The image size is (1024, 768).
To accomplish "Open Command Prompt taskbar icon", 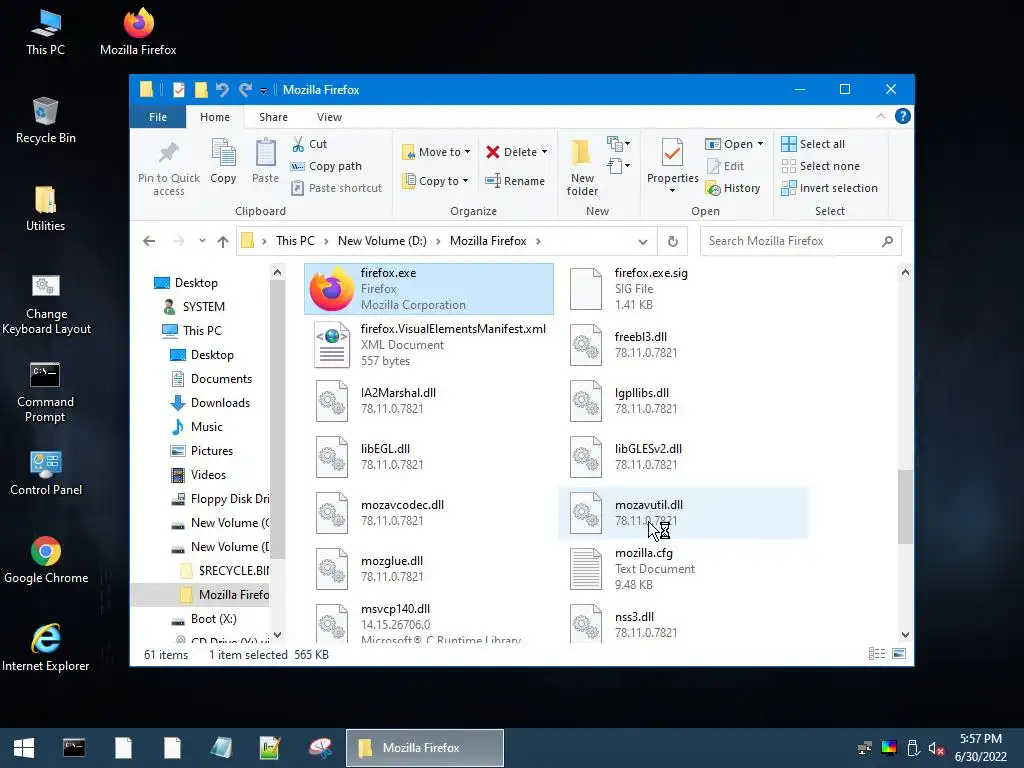I will (x=74, y=748).
